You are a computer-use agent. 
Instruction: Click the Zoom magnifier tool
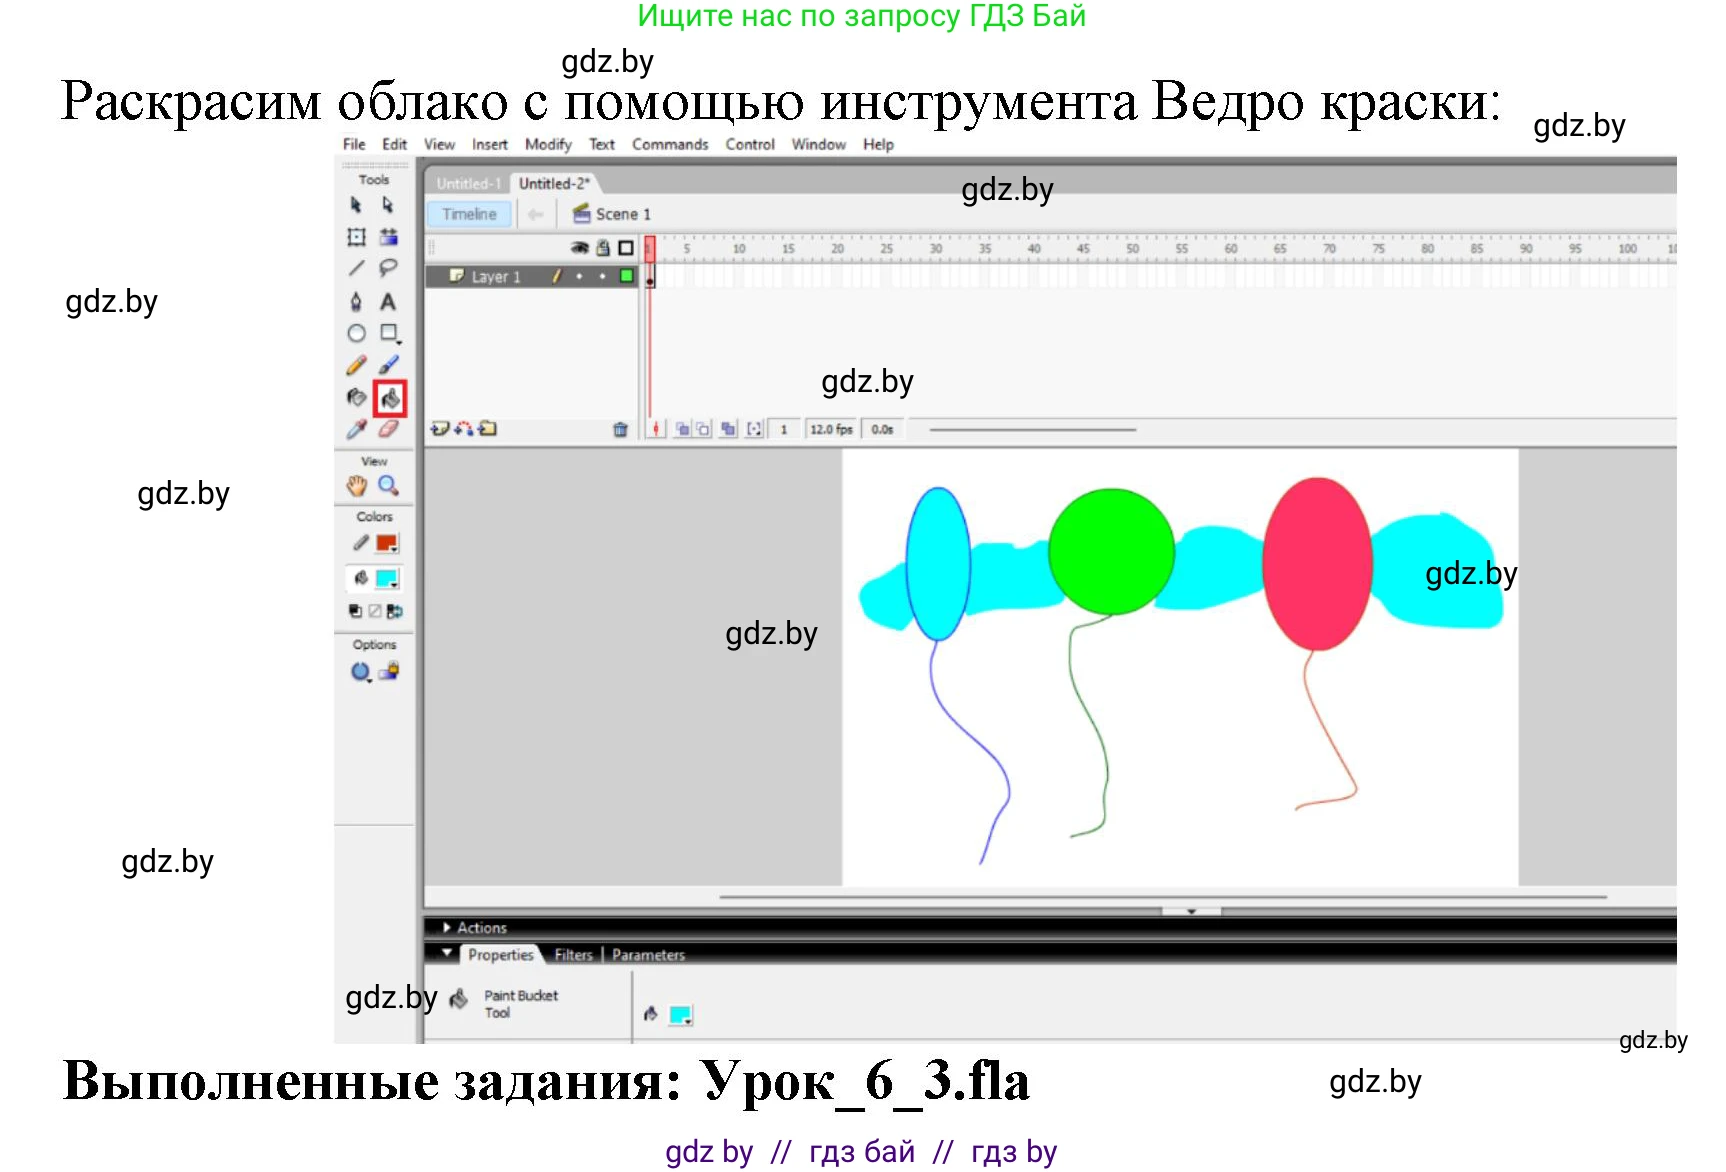click(x=389, y=486)
